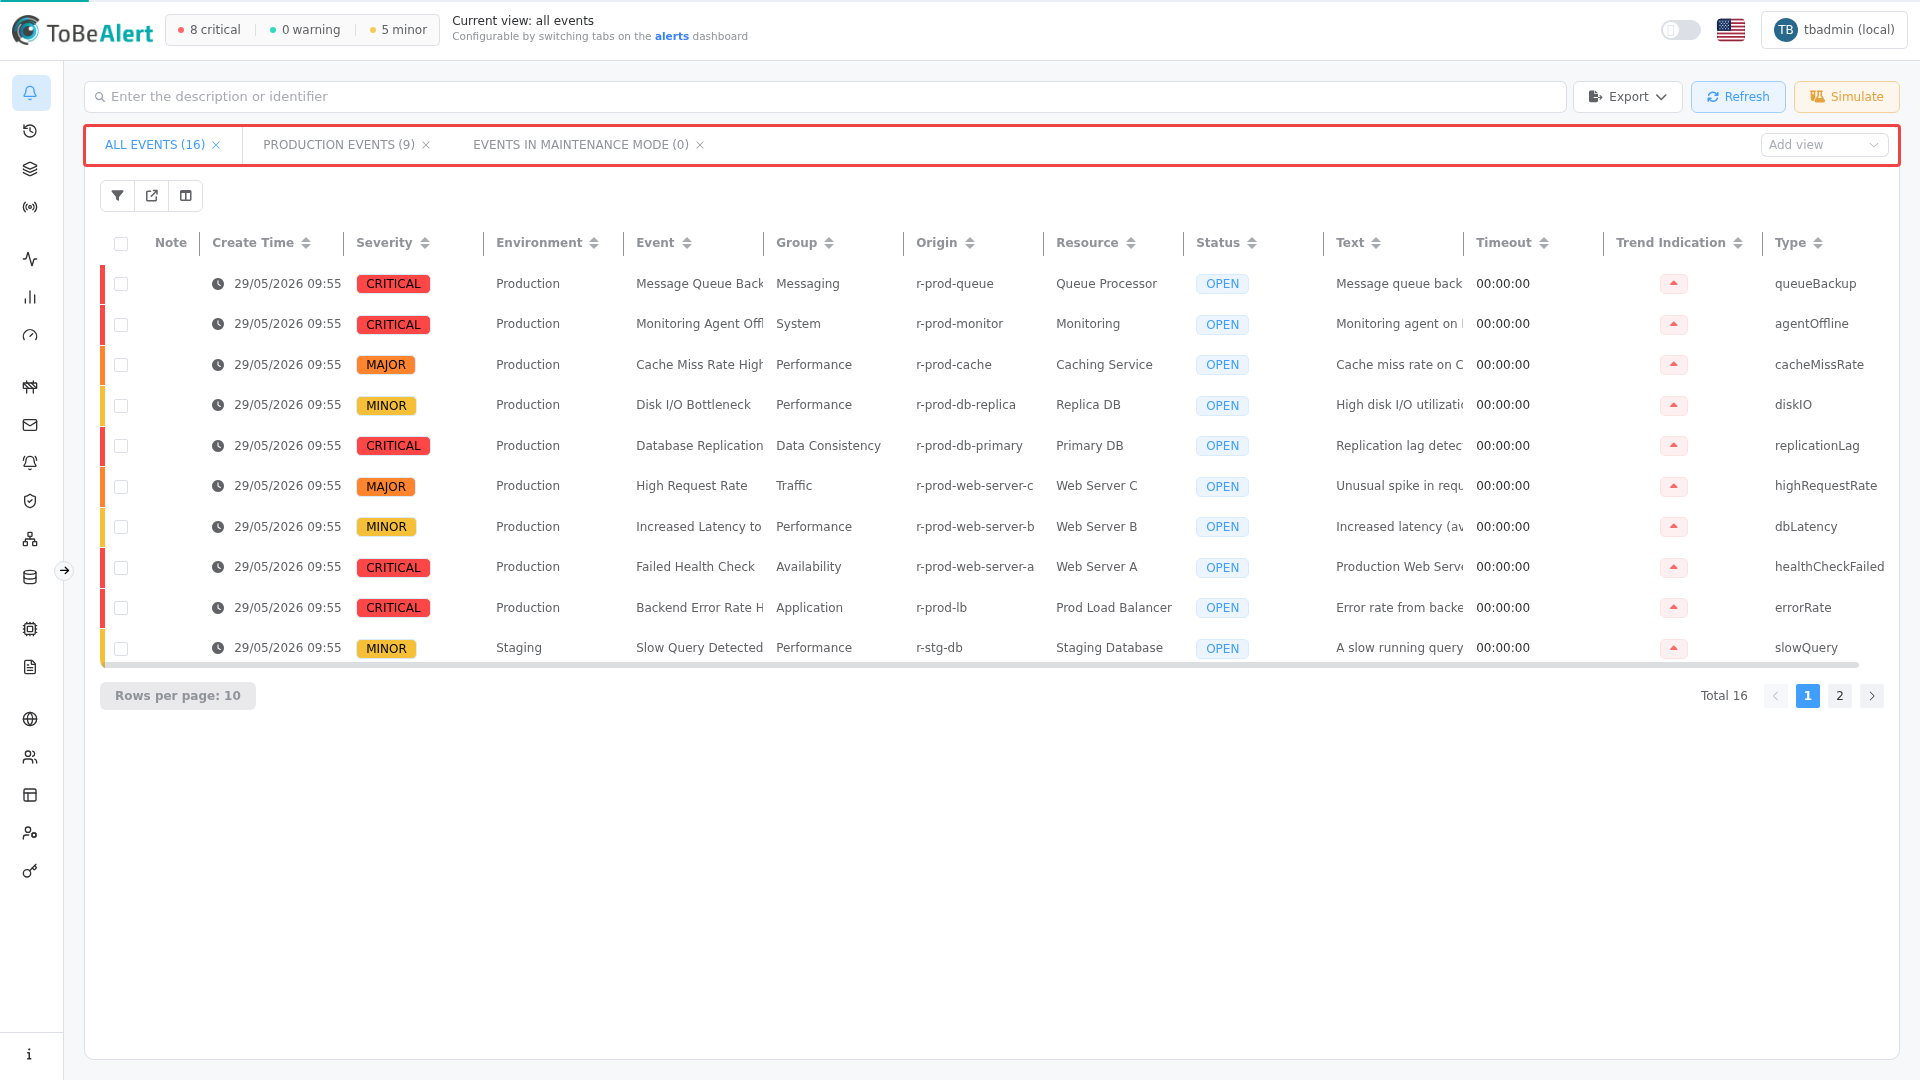The height and width of the screenshot is (1080, 1920).
Task: Open the stacked layers sidebar icon
Action: click(30, 169)
